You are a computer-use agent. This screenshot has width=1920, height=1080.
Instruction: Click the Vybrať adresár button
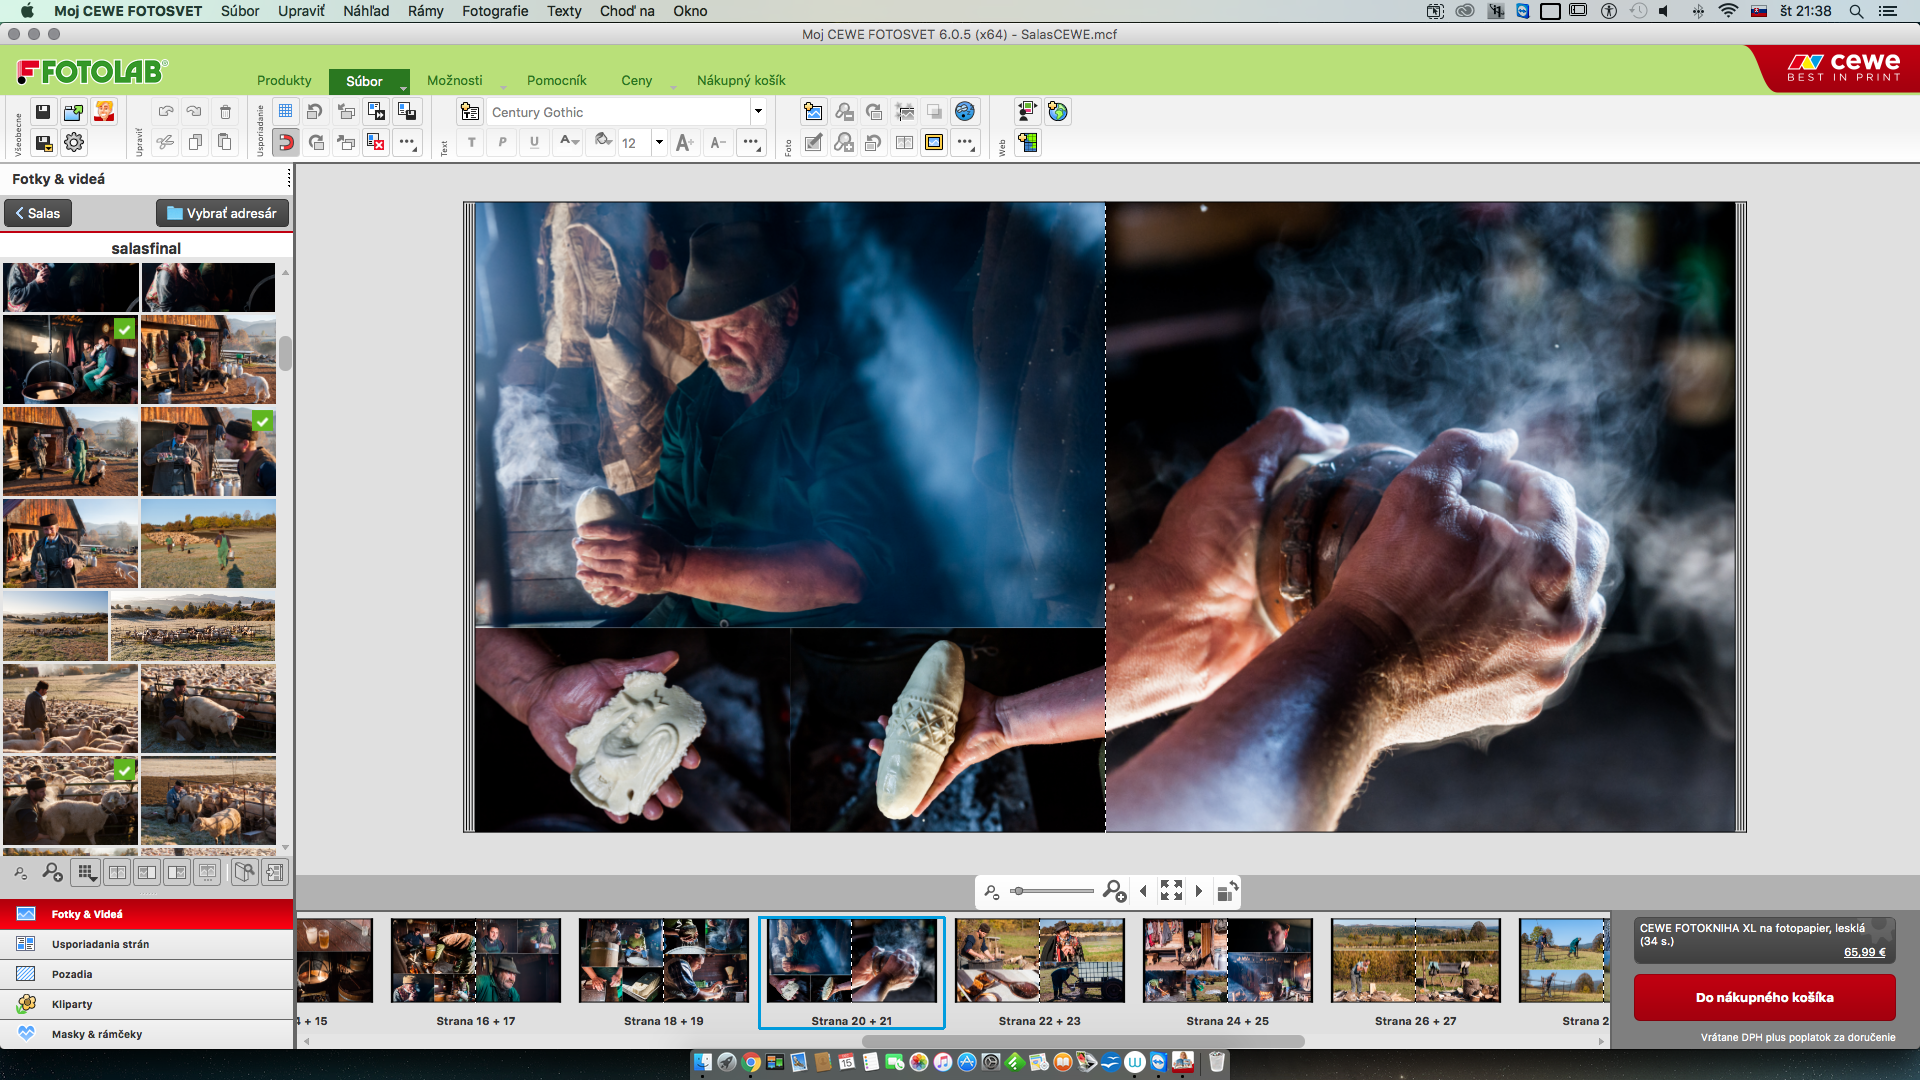(222, 213)
